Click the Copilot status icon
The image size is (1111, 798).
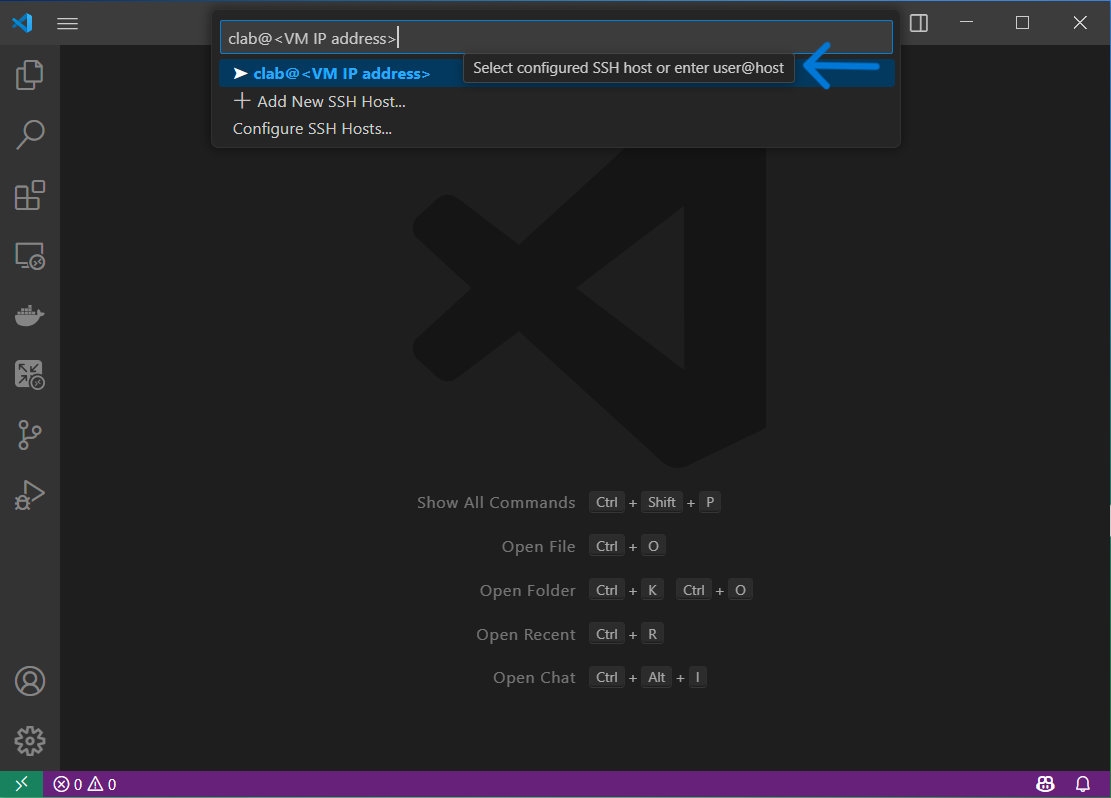click(1045, 784)
